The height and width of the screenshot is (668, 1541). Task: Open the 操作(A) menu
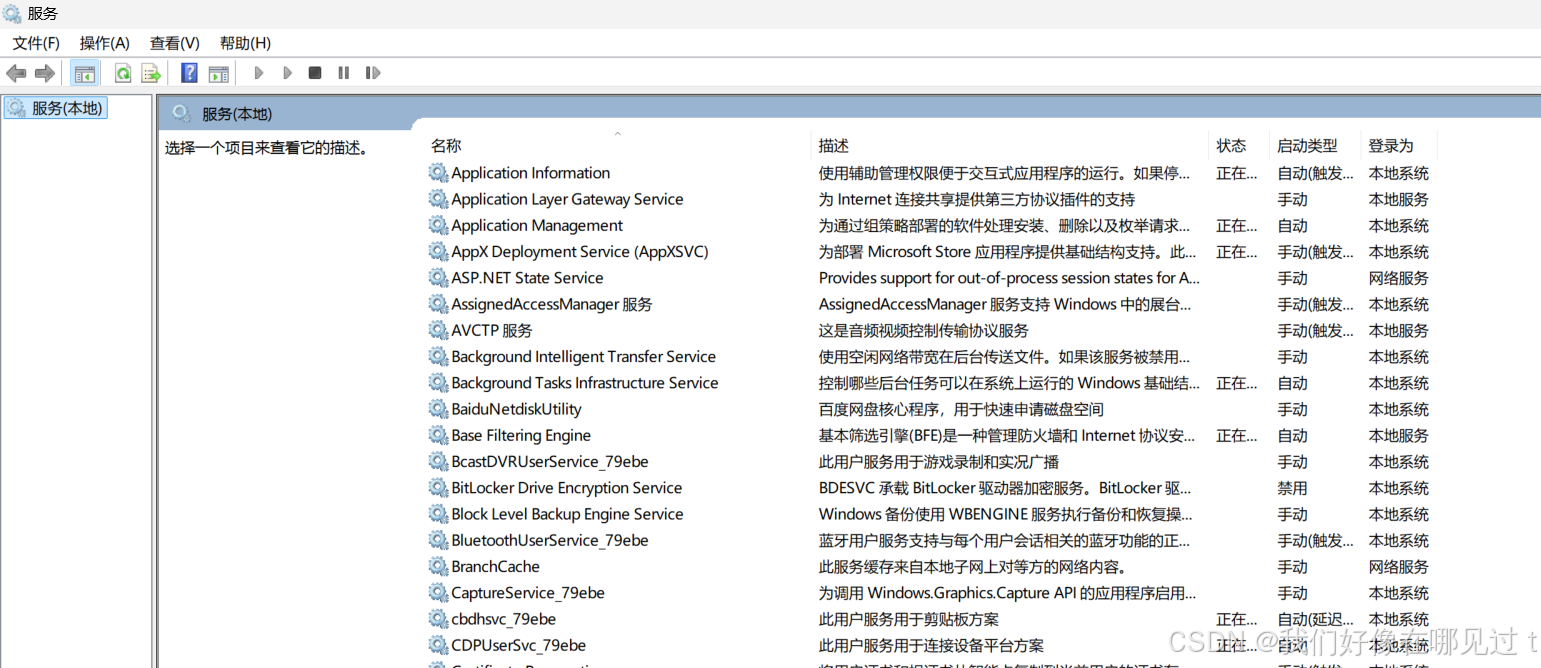tap(105, 43)
